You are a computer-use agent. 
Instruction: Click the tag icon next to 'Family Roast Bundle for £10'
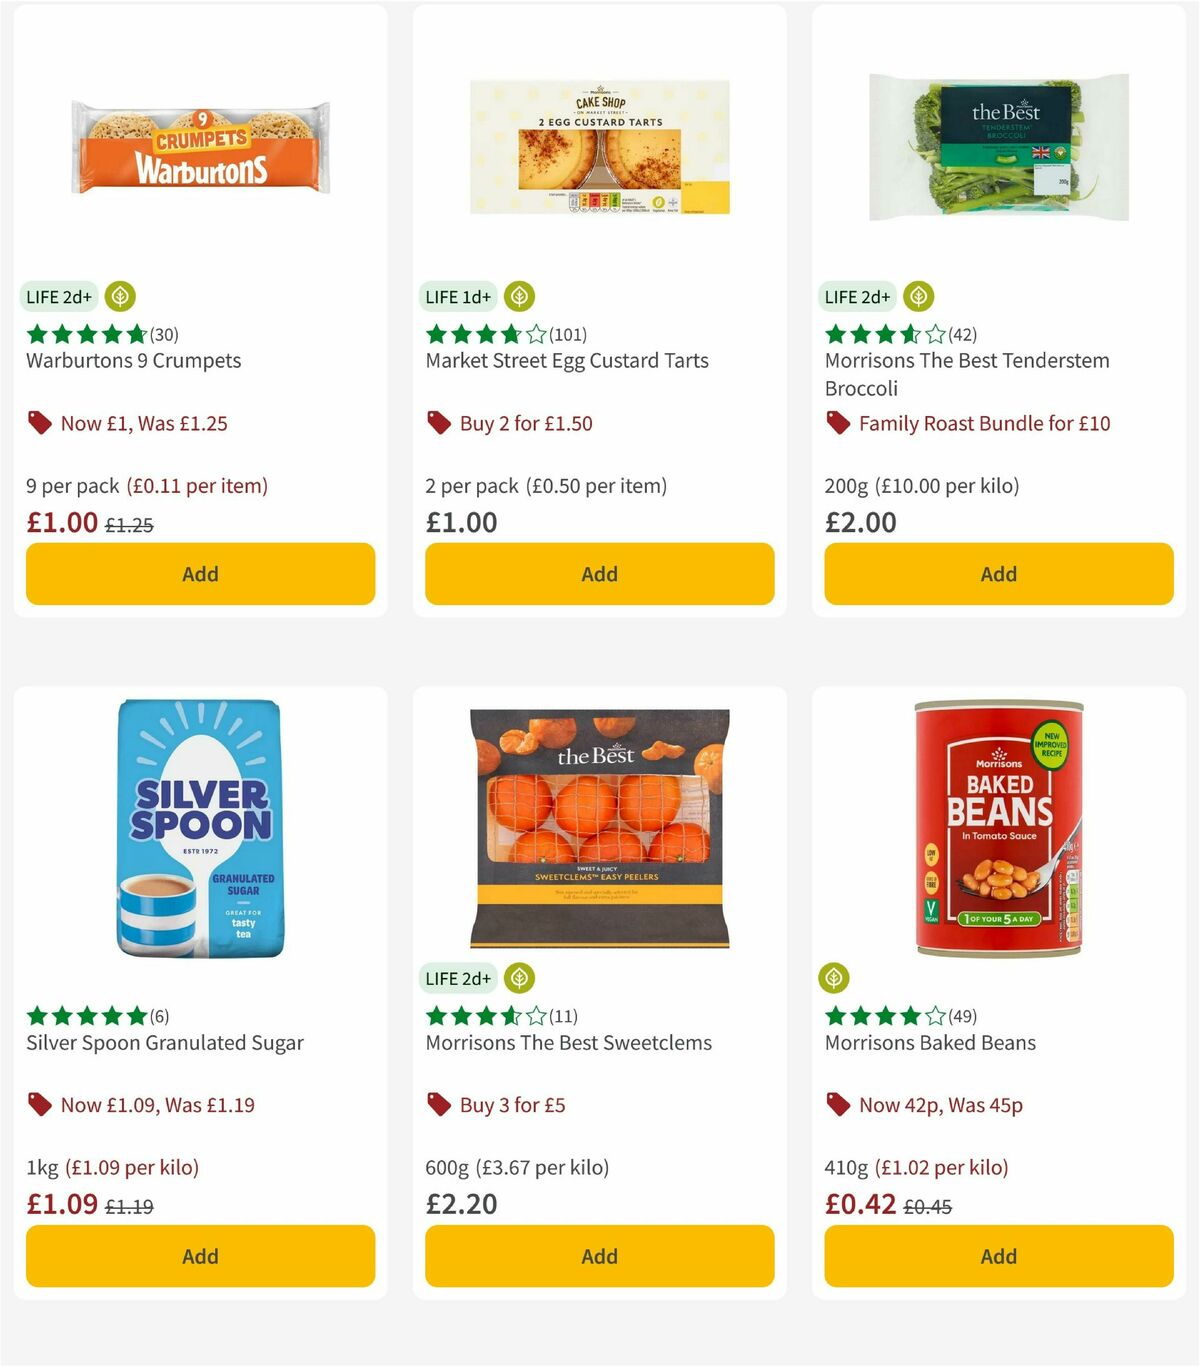[838, 423]
